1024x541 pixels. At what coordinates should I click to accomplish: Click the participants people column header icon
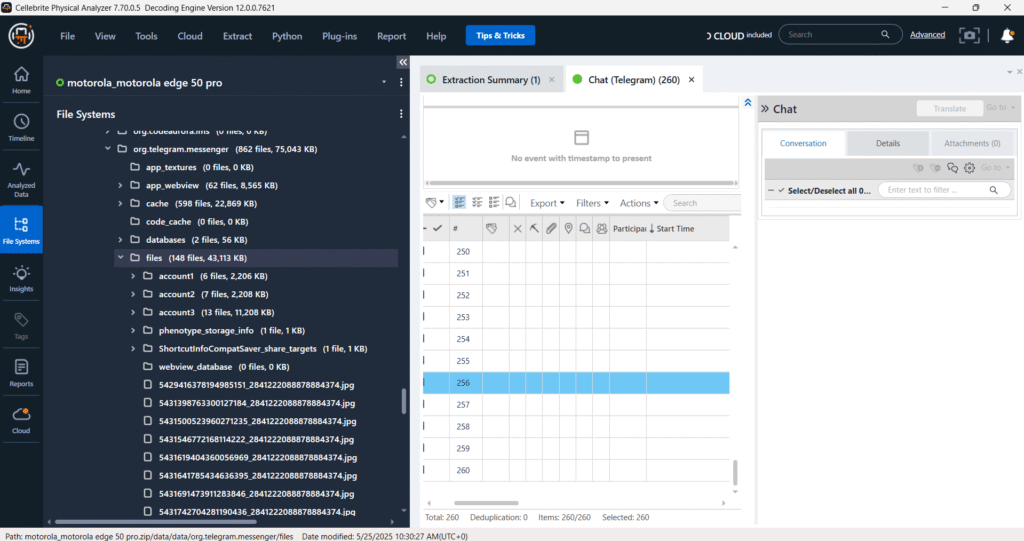(x=601, y=229)
